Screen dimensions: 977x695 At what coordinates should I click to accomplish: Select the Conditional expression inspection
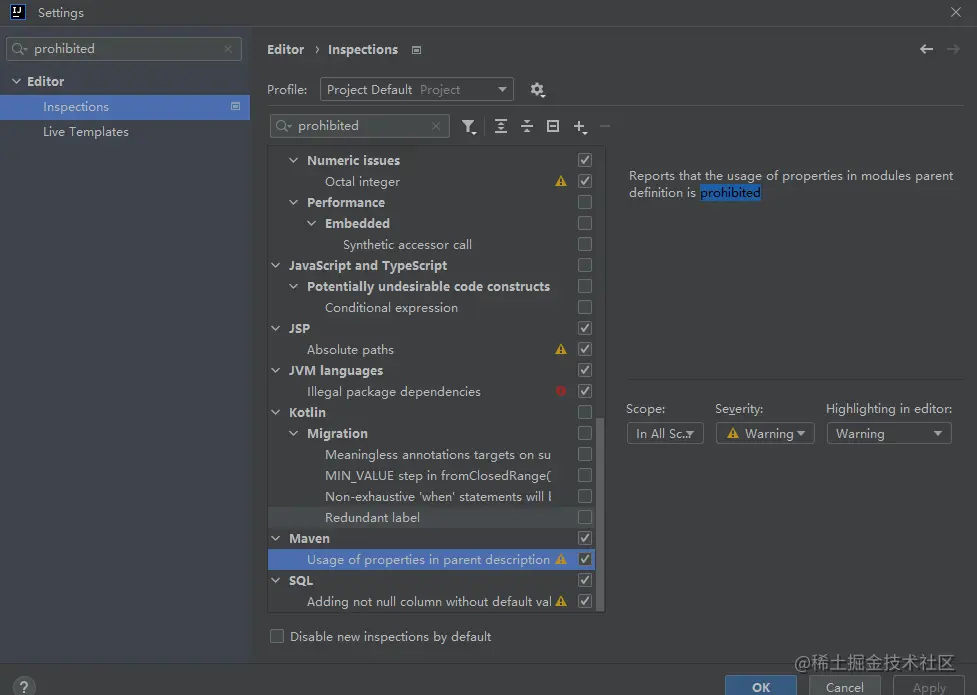pyautogui.click(x=431, y=307)
